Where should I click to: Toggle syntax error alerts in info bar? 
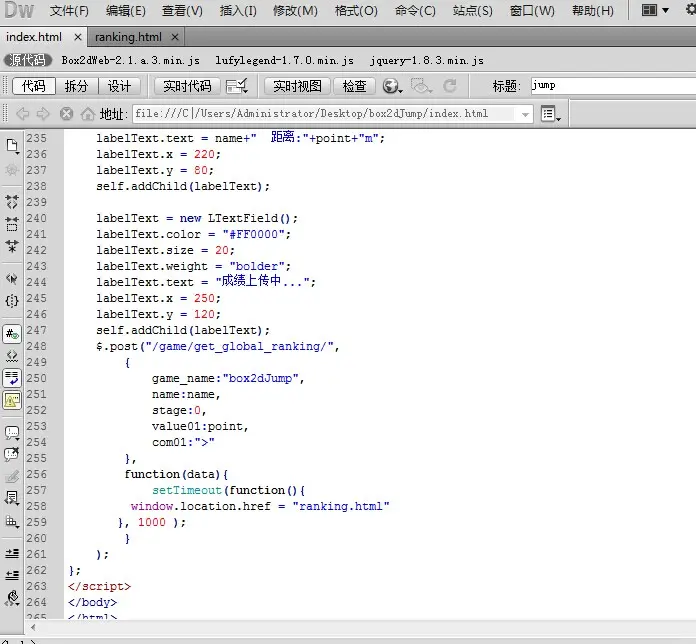pos(12,400)
